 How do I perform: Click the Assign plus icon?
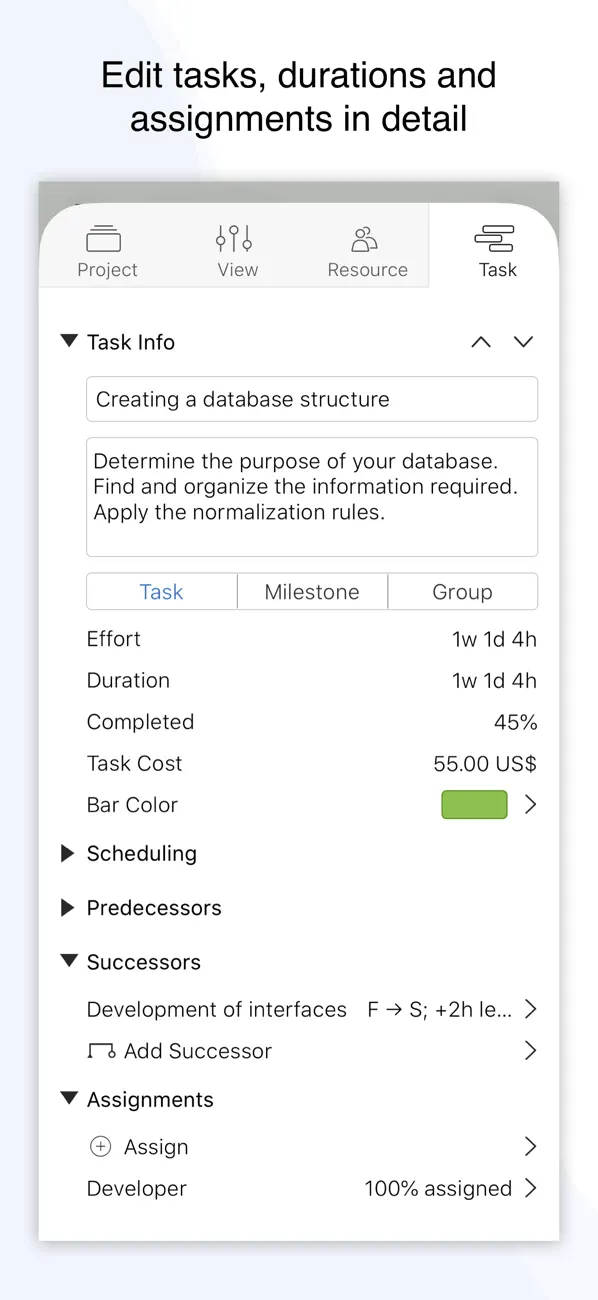(100, 1146)
